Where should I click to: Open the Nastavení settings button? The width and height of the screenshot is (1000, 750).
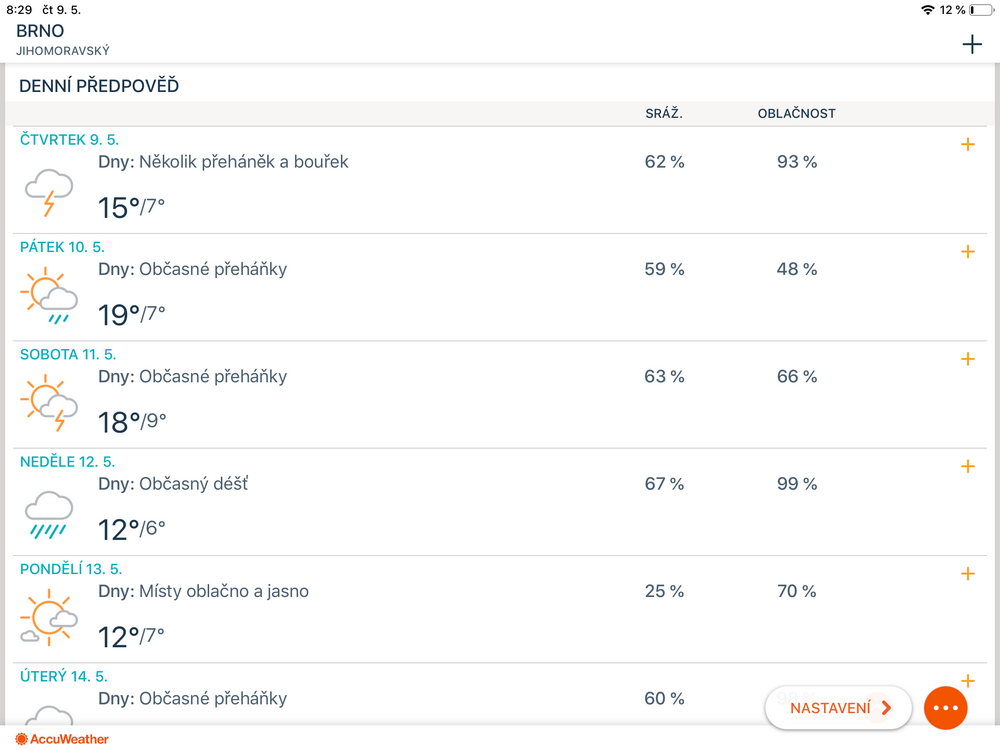838,708
